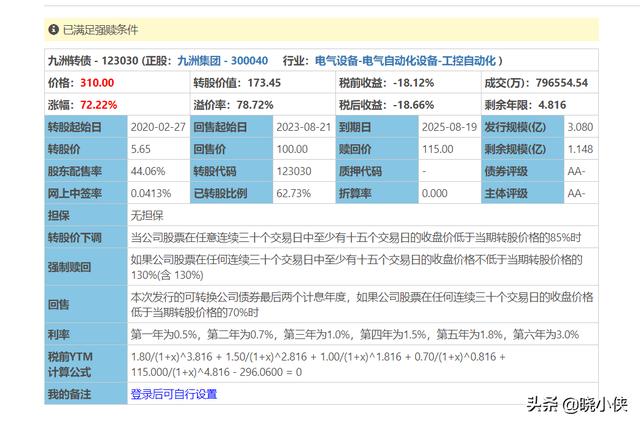The height and width of the screenshot is (425, 640).
Task: Click the 赎回价 value 115.00
Action: click(438, 149)
